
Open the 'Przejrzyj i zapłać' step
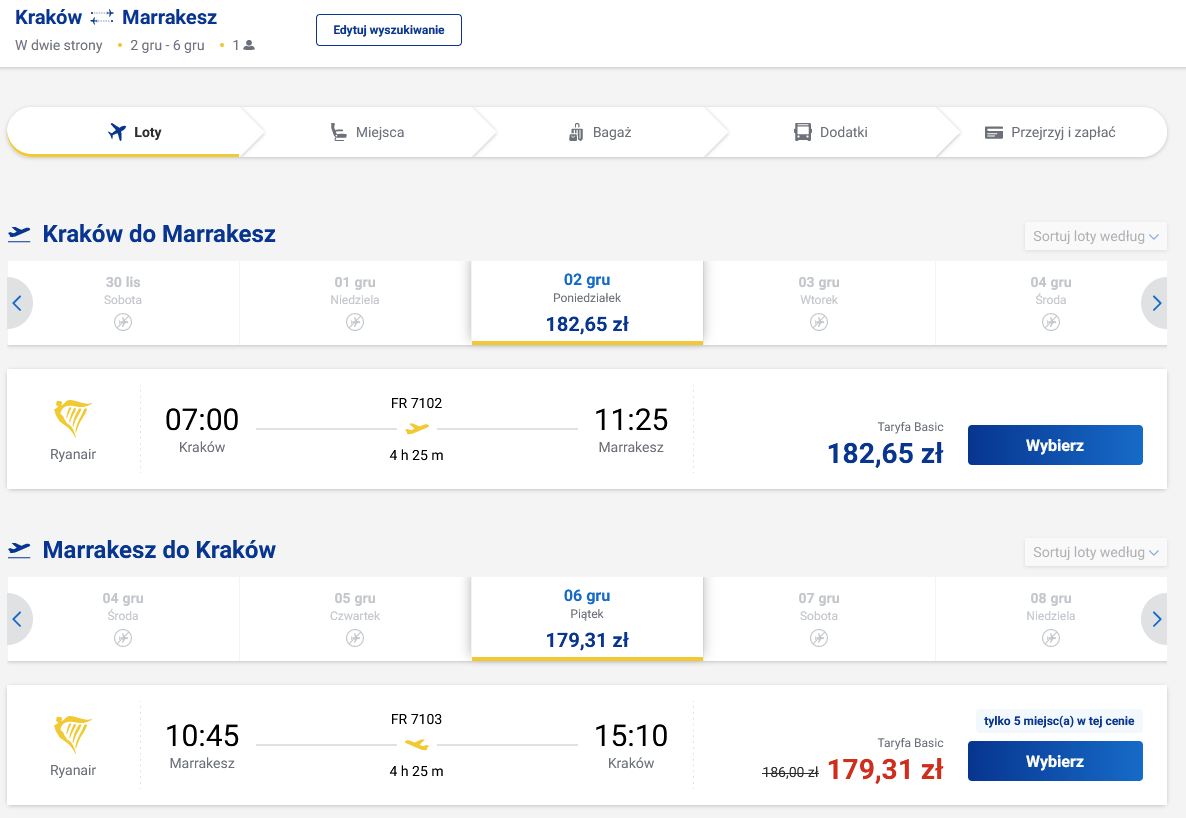(1050, 132)
